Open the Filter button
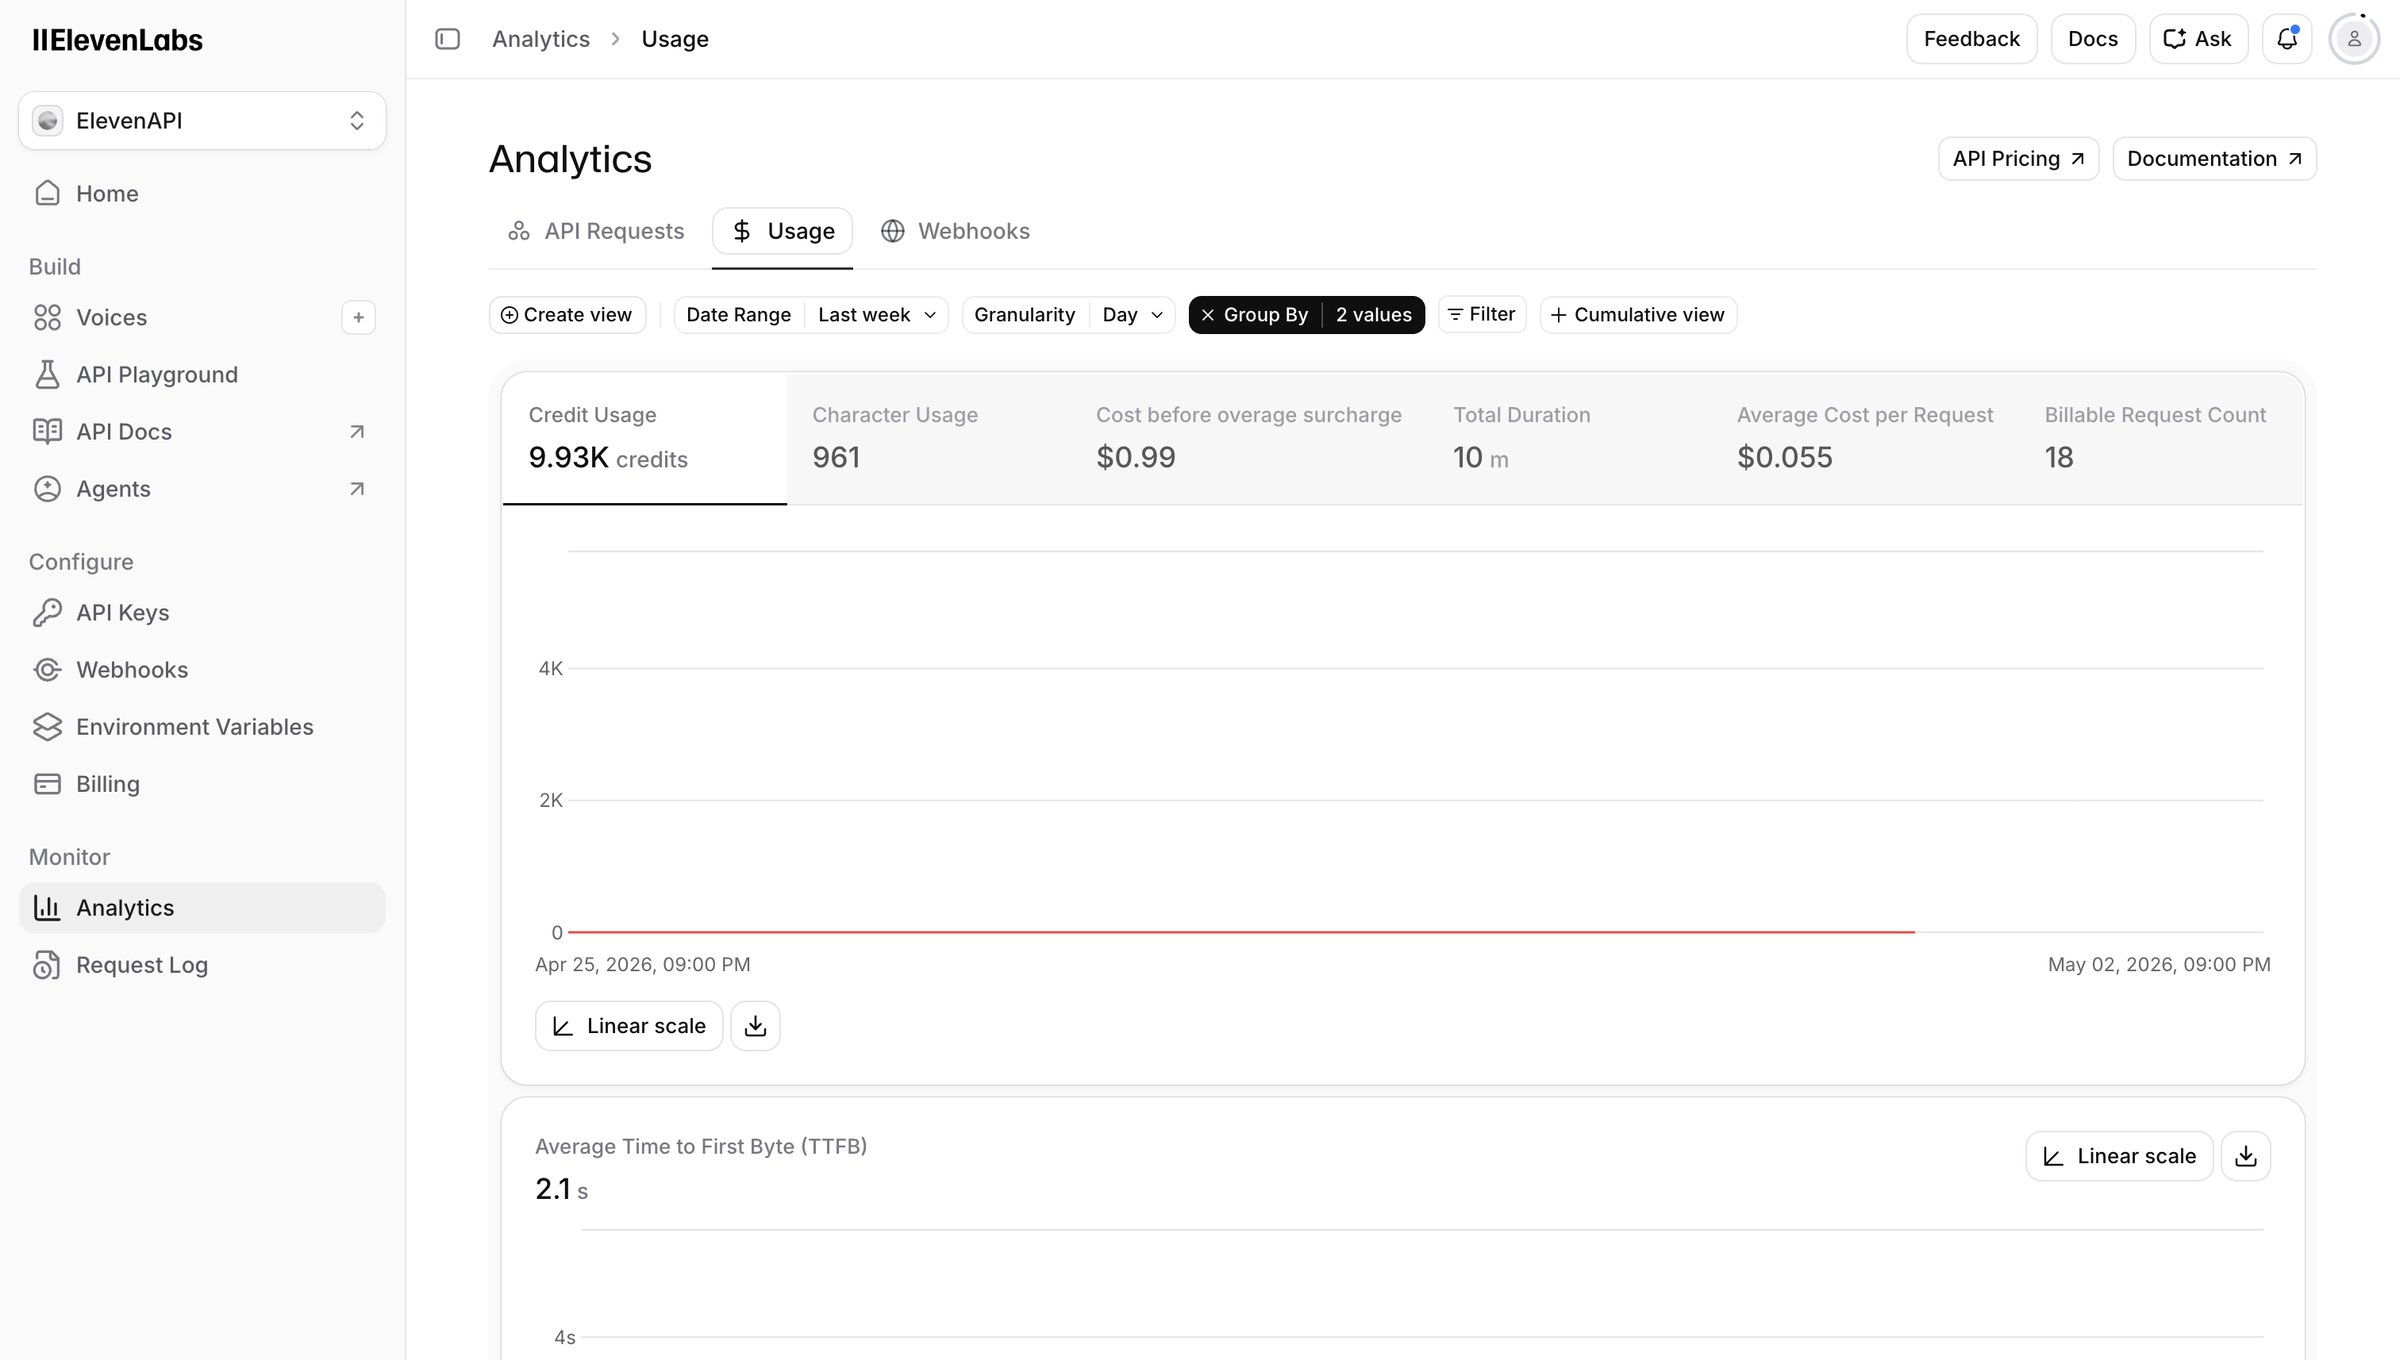This screenshot has width=2400, height=1360. [x=1482, y=315]
